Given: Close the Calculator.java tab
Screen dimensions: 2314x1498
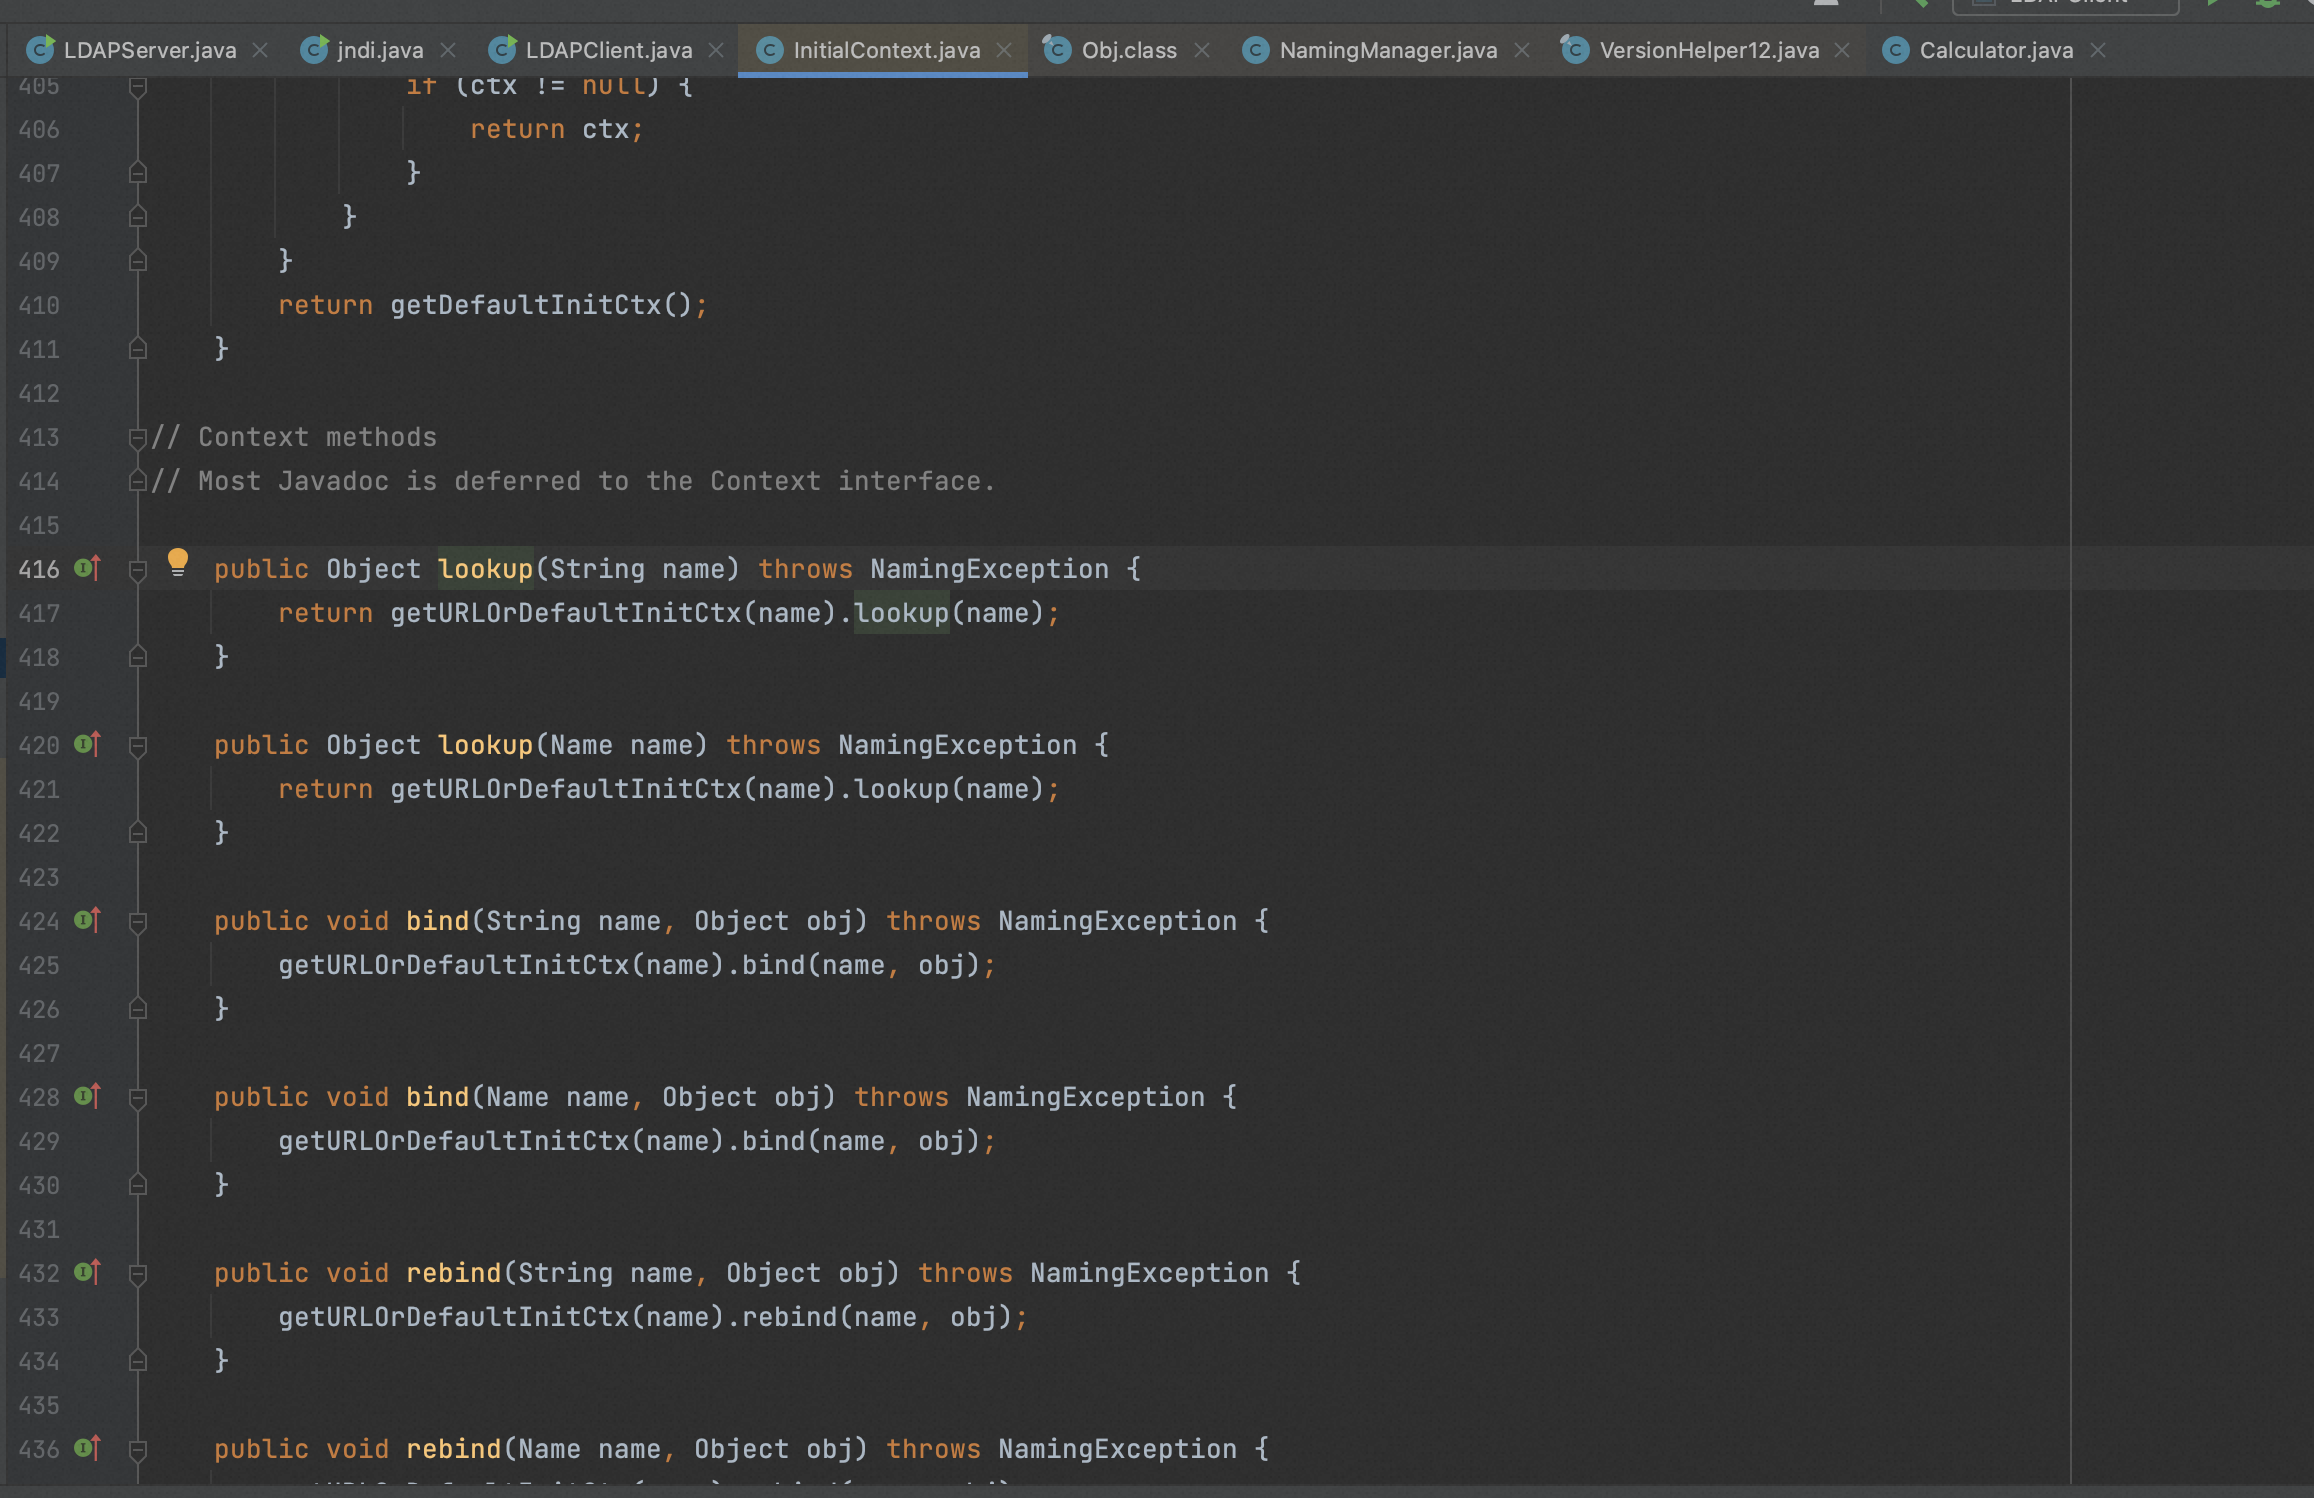Looking at the screenshot, I should click(2098, 50).
